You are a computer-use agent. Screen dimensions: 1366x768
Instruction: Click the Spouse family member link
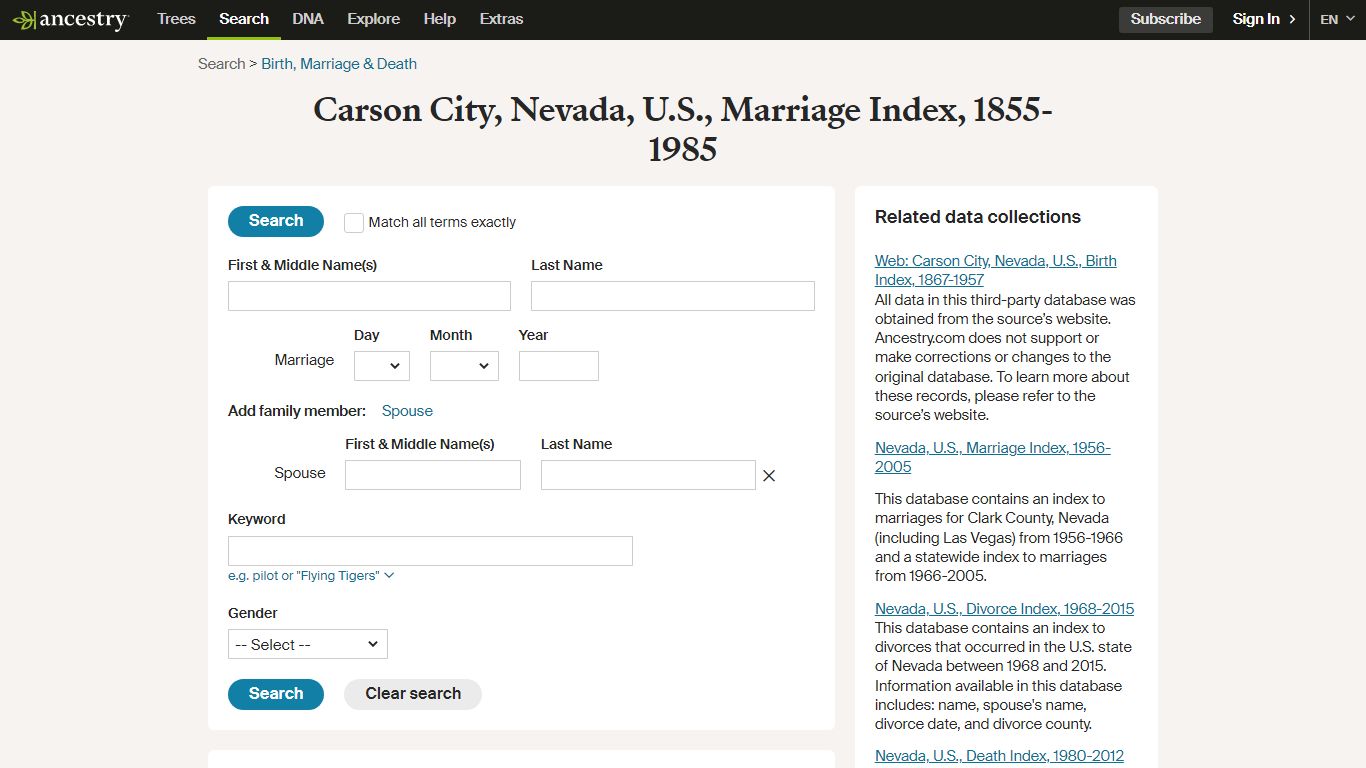tap(407, 411)
